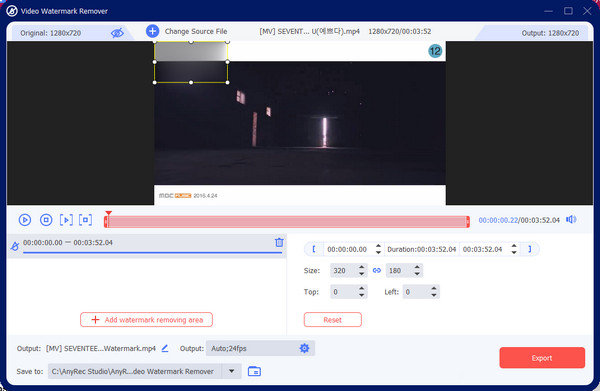Image resolution: width=600 pixels, height=391 pixels.
Task: Play the video preview
Action: point(25,220)
